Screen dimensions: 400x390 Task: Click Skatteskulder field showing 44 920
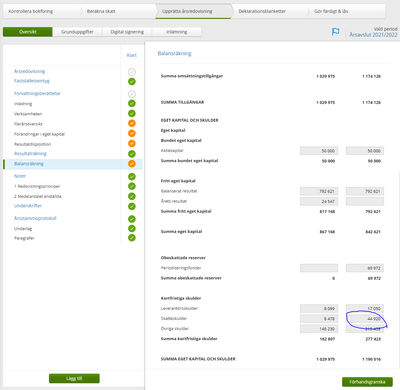(x=365, y=319)
